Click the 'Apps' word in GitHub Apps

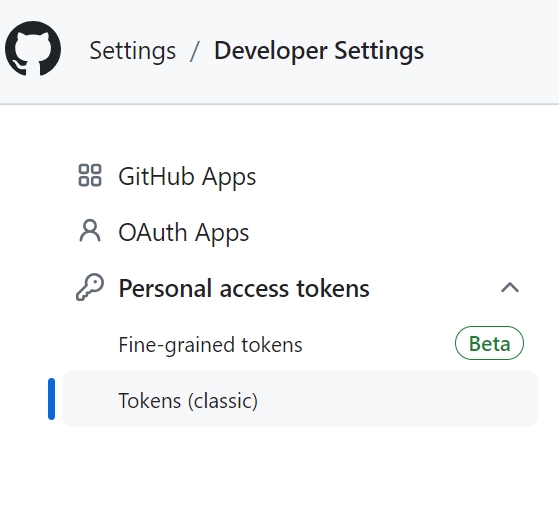229,177
